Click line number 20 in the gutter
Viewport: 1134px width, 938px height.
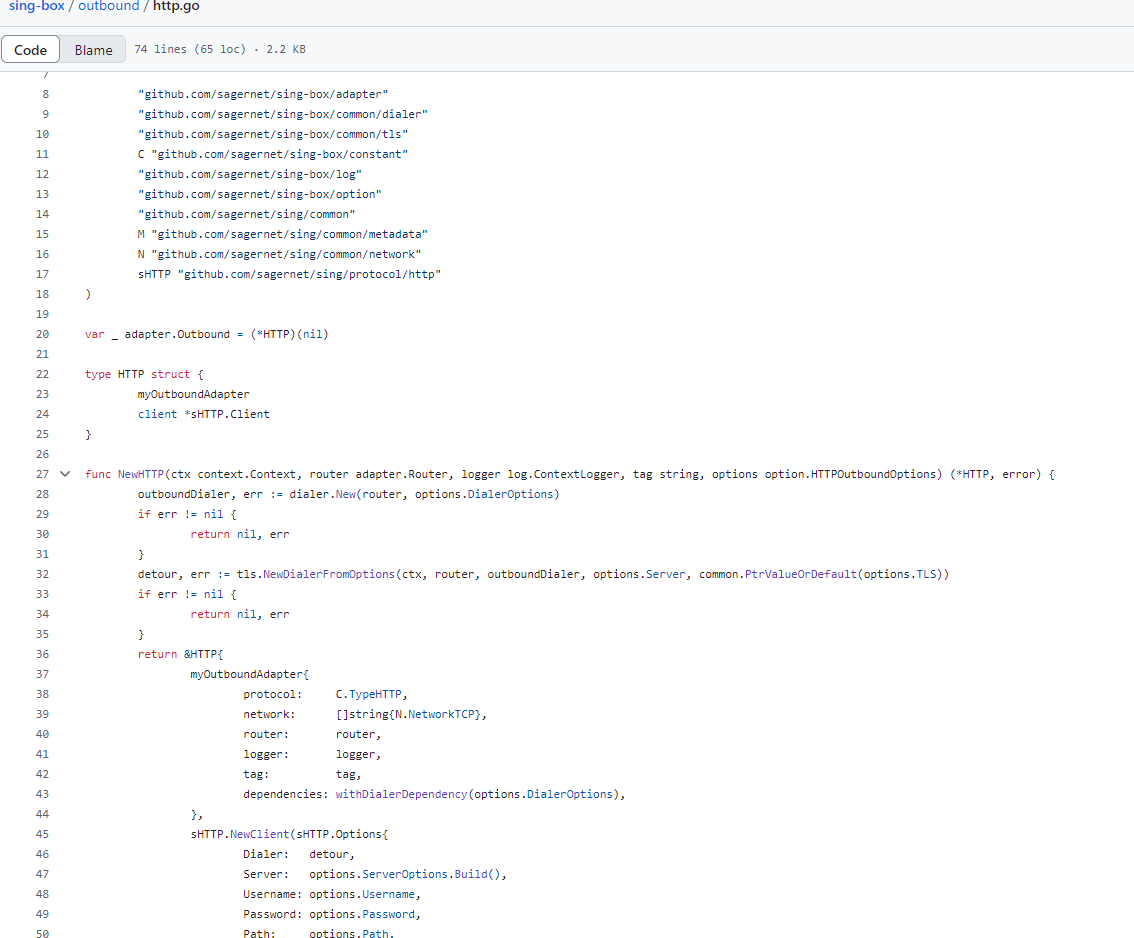point(42,334)
